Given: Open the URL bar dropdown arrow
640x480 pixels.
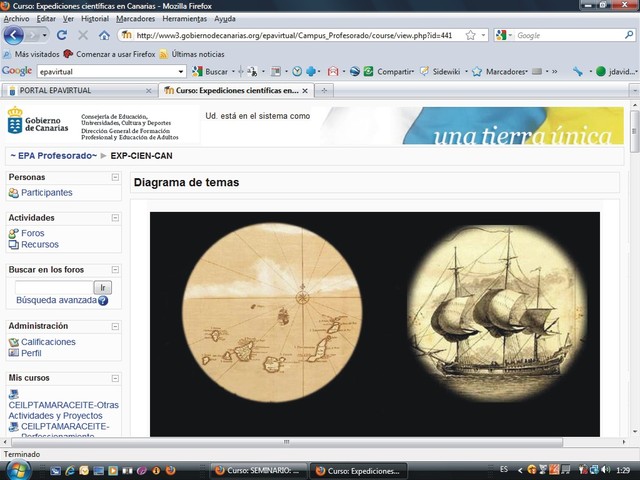Looking at the screenshot, I should [x=484, y=36].
